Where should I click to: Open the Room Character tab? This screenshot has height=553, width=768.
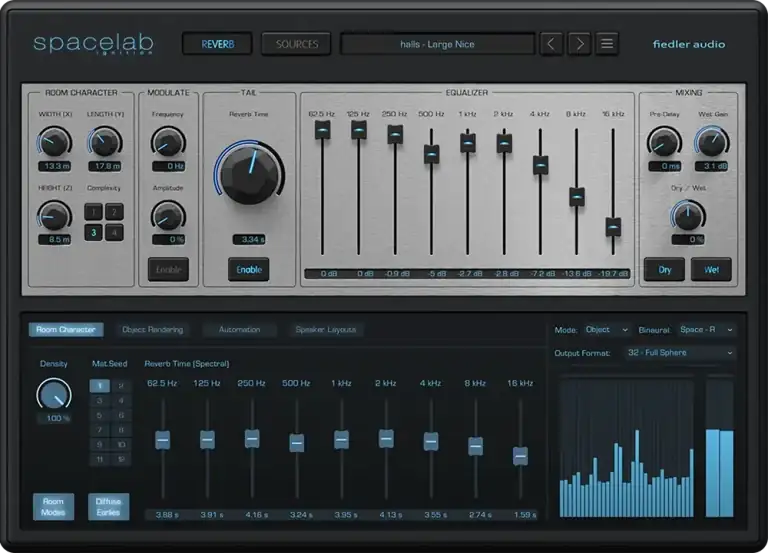pos(66,330)
